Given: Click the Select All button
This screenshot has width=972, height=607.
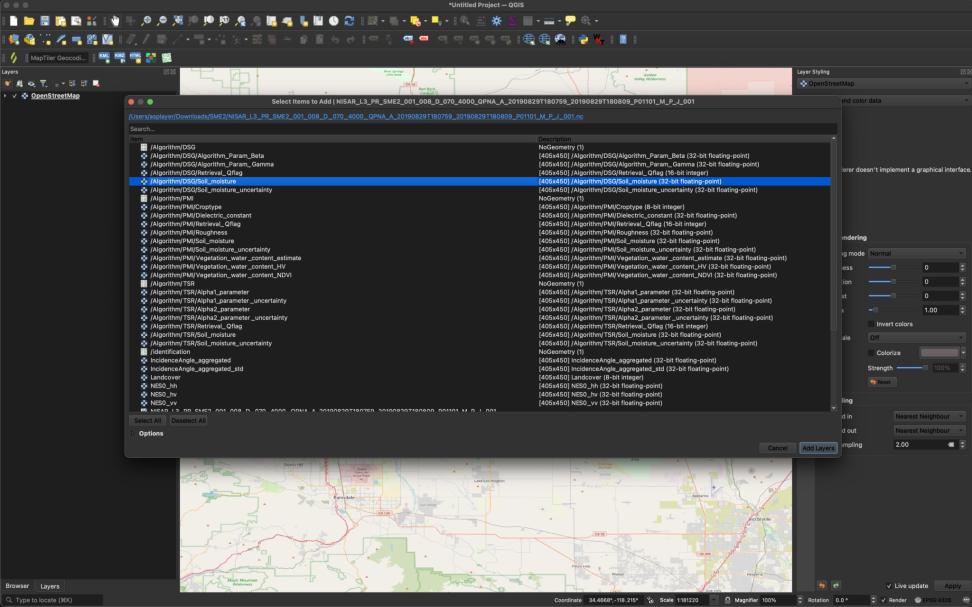Looking at the screenshot, I should 148,420.
